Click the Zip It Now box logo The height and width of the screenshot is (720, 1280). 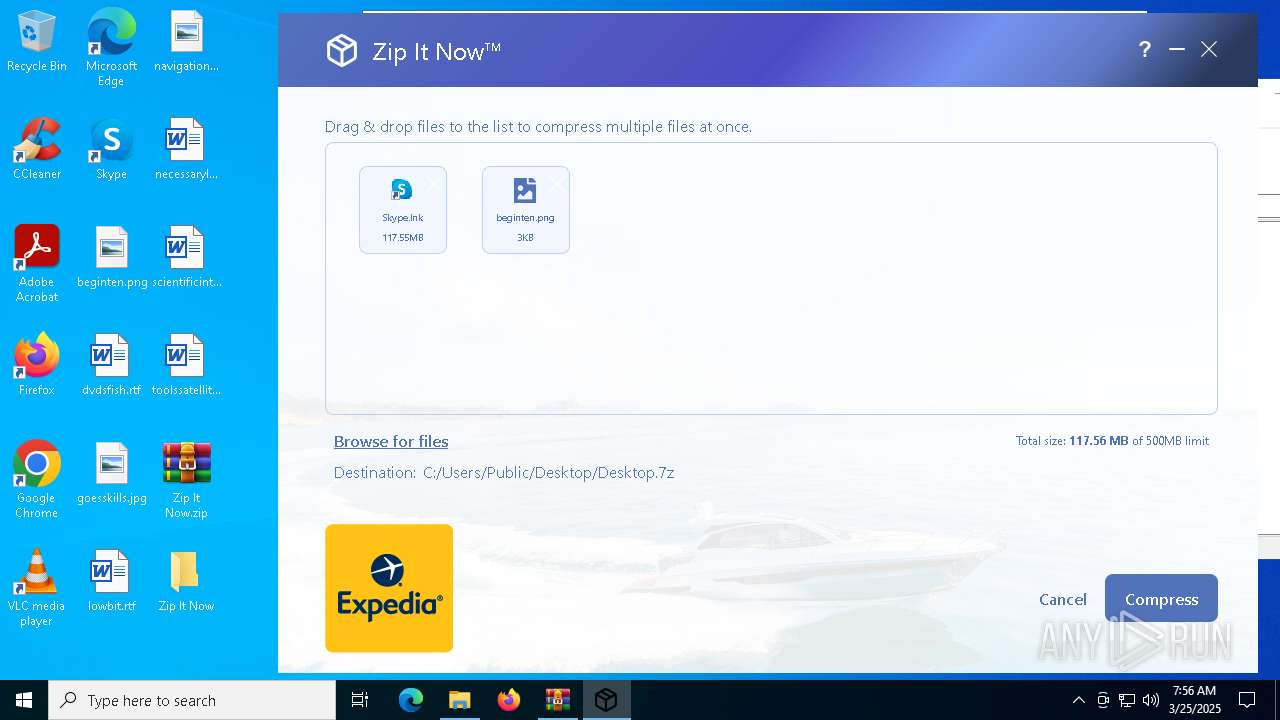pyautogui.click(x=342, y=50)
